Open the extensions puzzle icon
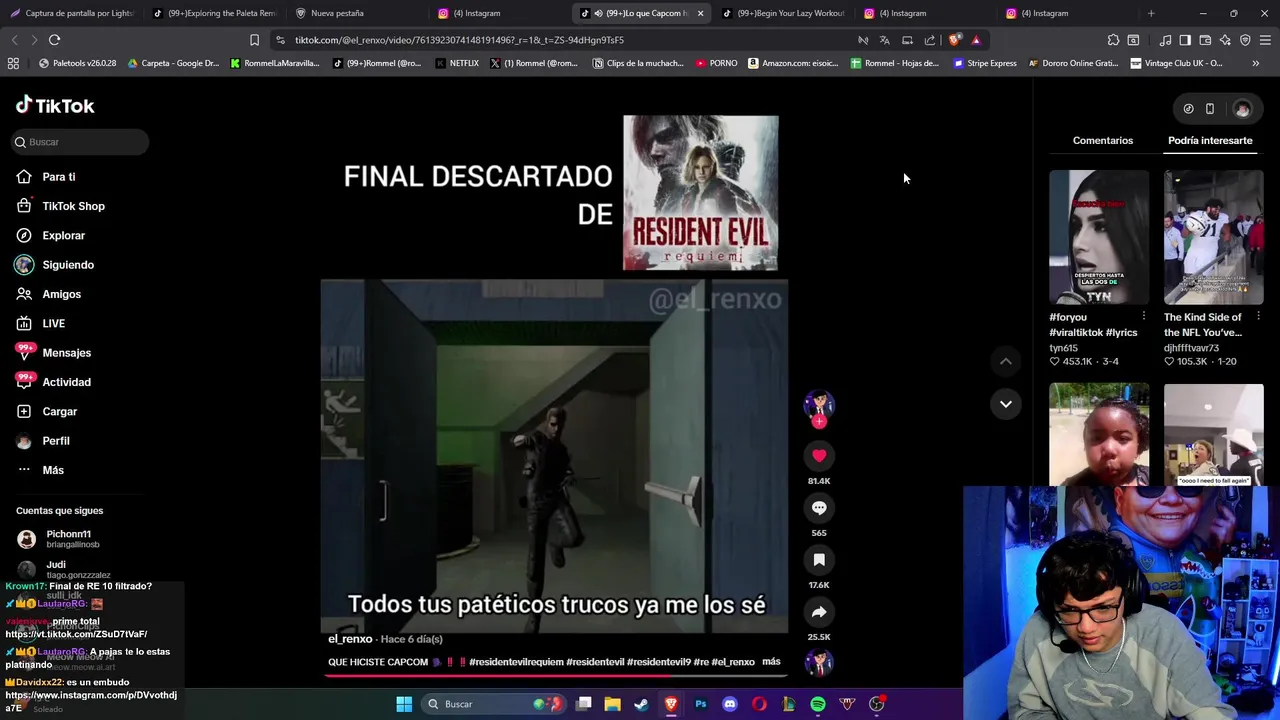This screenshot has height=720, width=1280. 1113,40
